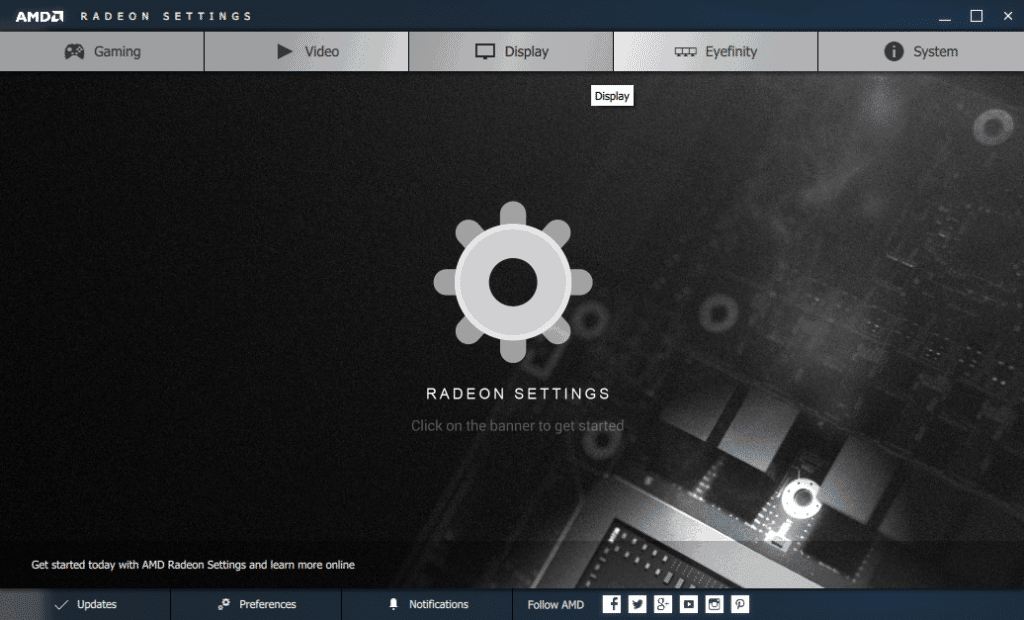Click the Pinterest icon

[740, 604]
